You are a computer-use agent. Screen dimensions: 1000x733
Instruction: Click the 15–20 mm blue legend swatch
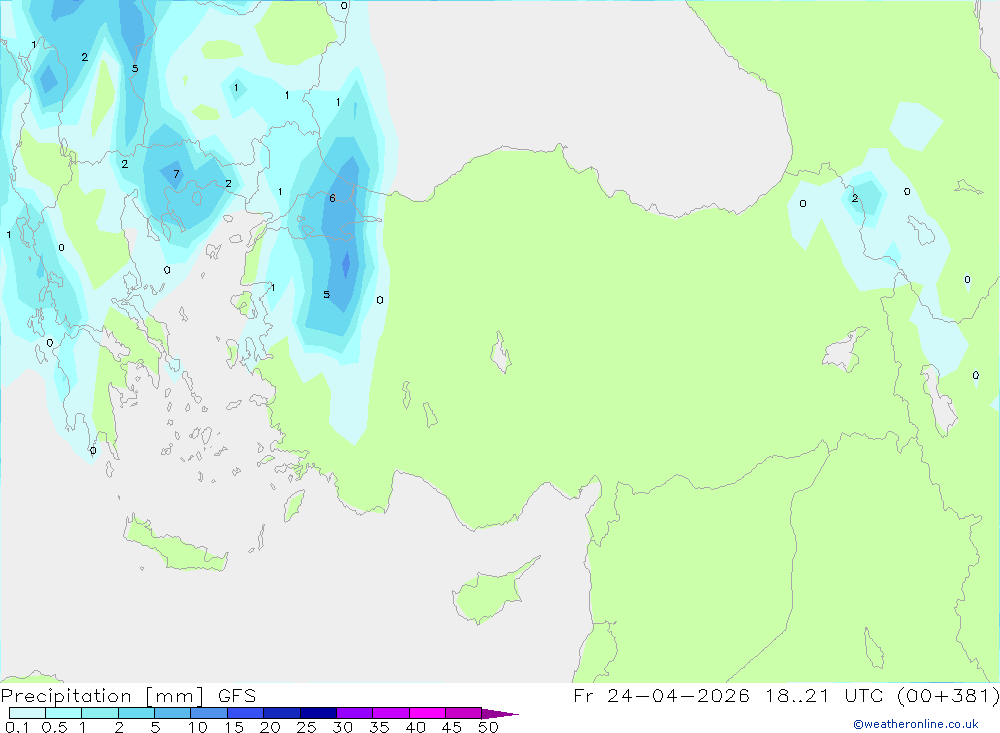[x=246, y=713]
